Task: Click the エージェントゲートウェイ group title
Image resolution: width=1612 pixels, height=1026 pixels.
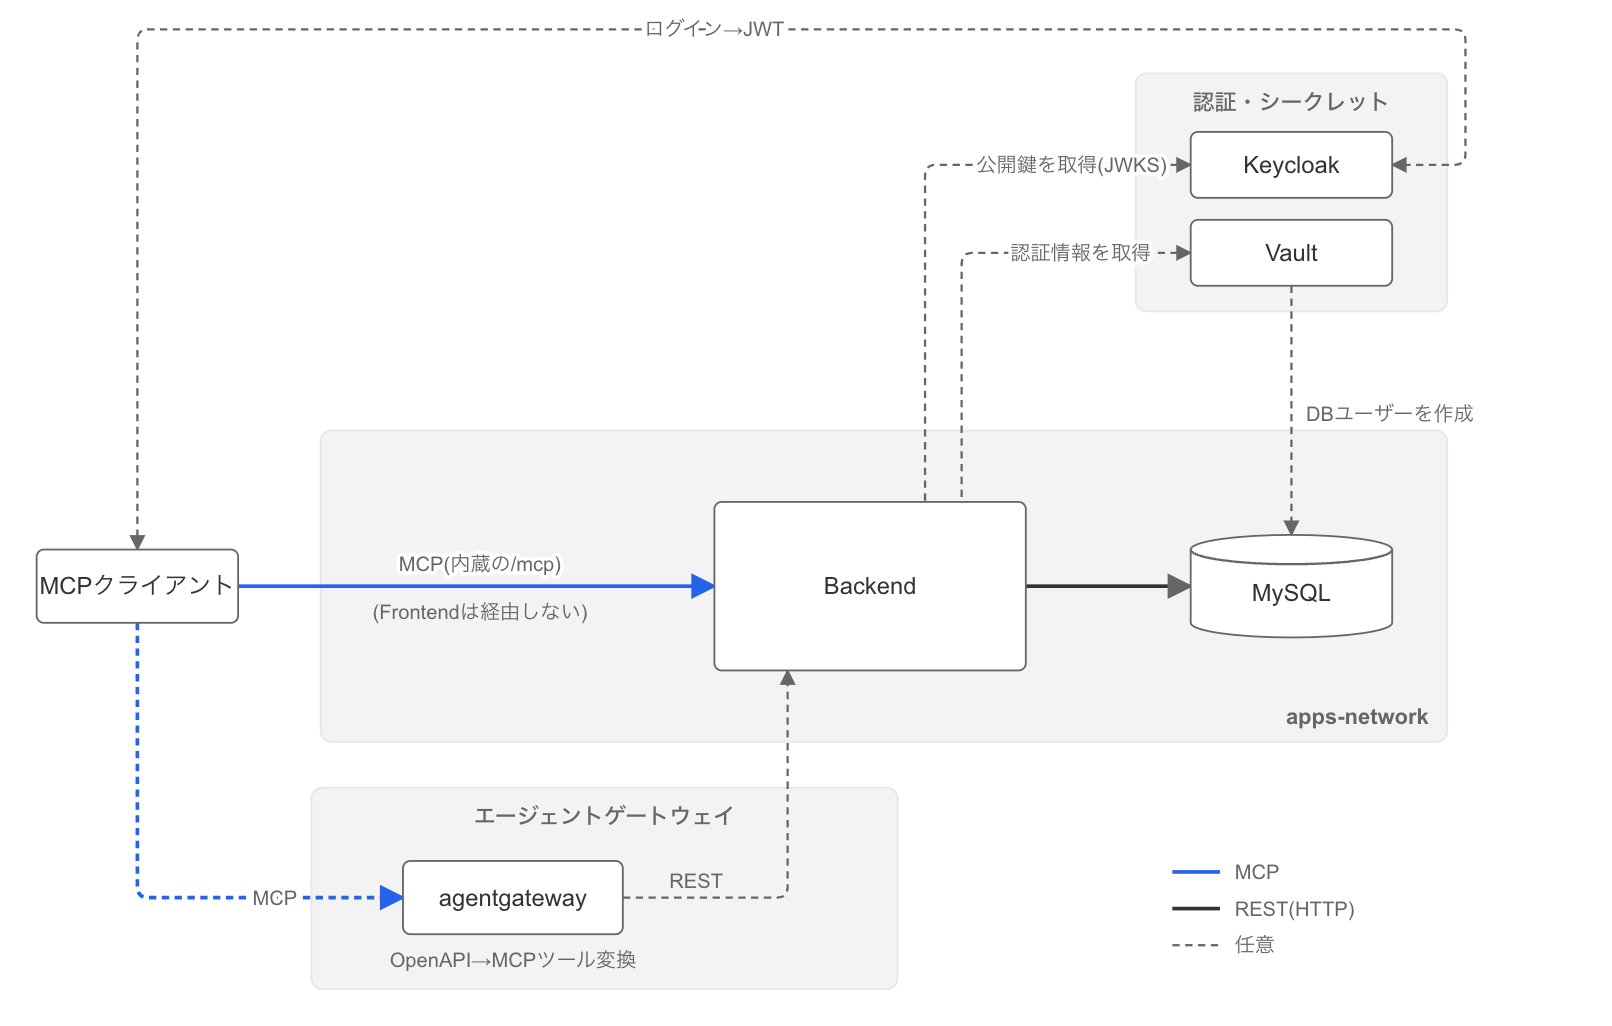Action: (604, 816)
